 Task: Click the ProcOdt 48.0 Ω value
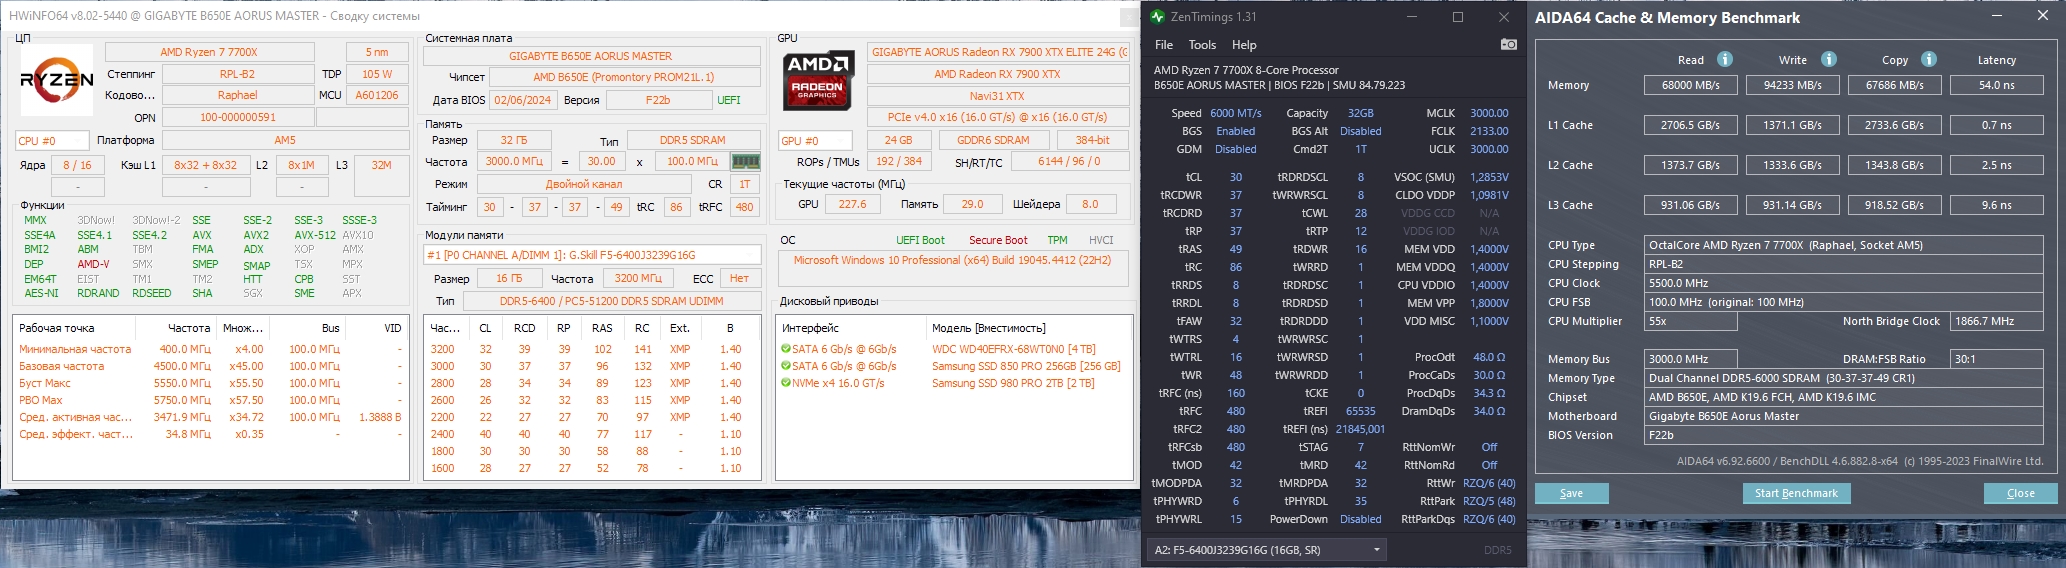coord(1489,357)
